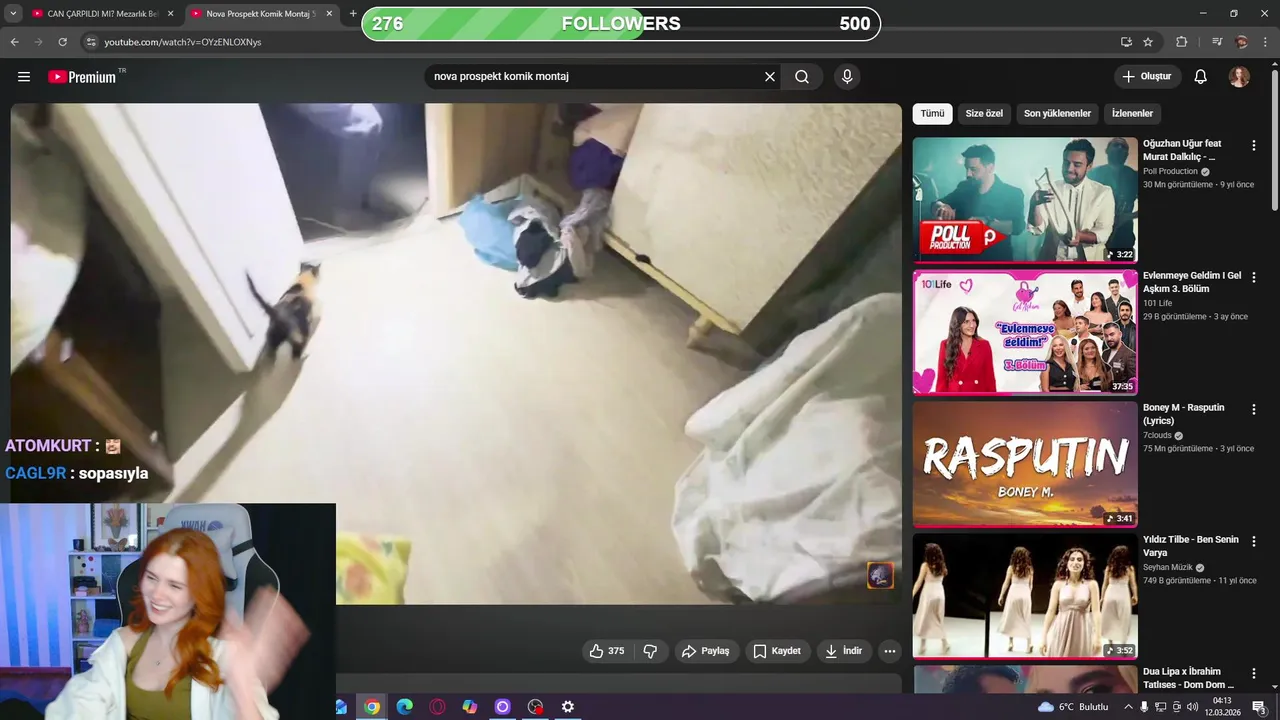Viewport: 1280px width, 720px height.
Task: Open the Windows notification center icon
Action: 1260,707
